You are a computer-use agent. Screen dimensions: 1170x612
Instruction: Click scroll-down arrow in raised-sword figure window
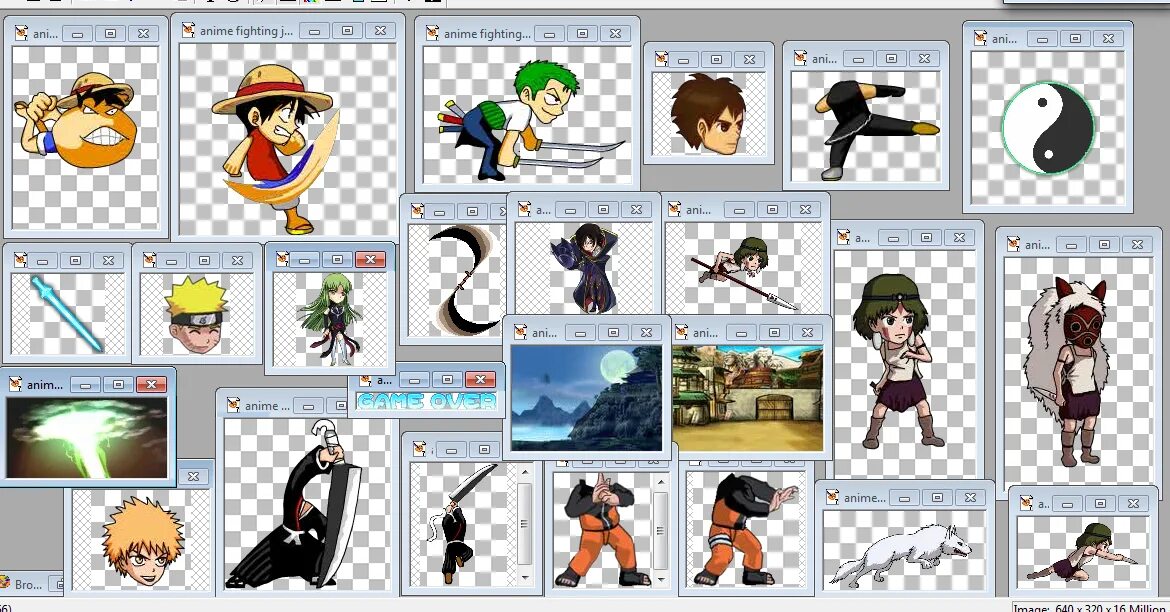point(525,578)
